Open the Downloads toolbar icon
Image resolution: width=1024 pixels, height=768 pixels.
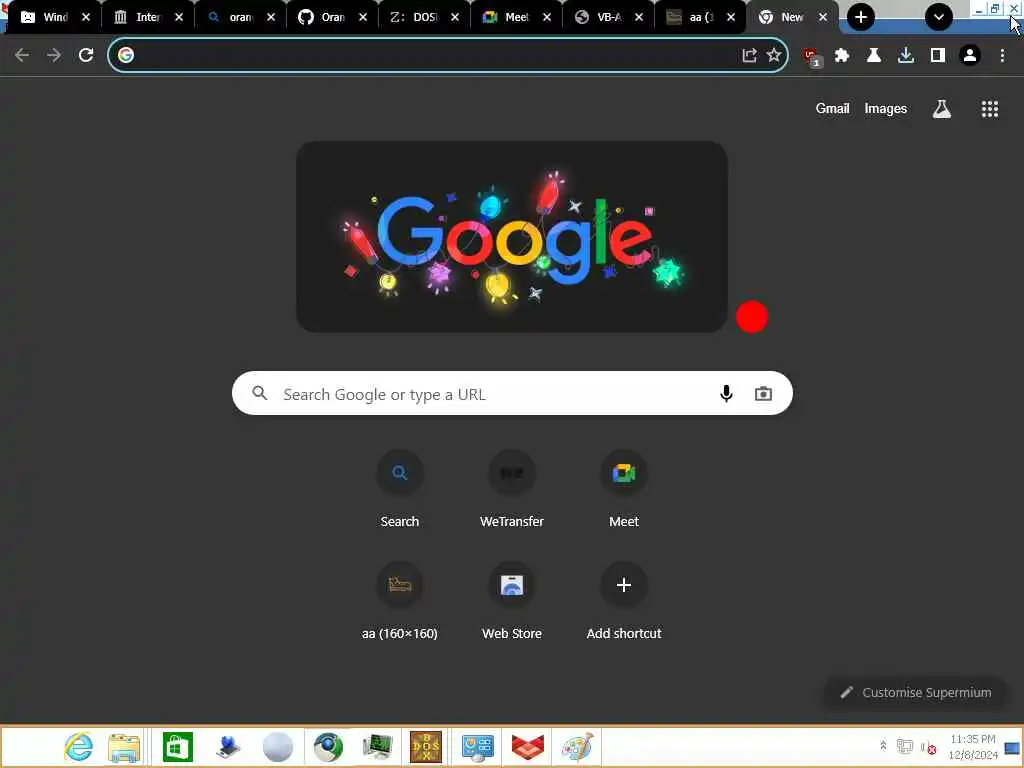point(906,56)
